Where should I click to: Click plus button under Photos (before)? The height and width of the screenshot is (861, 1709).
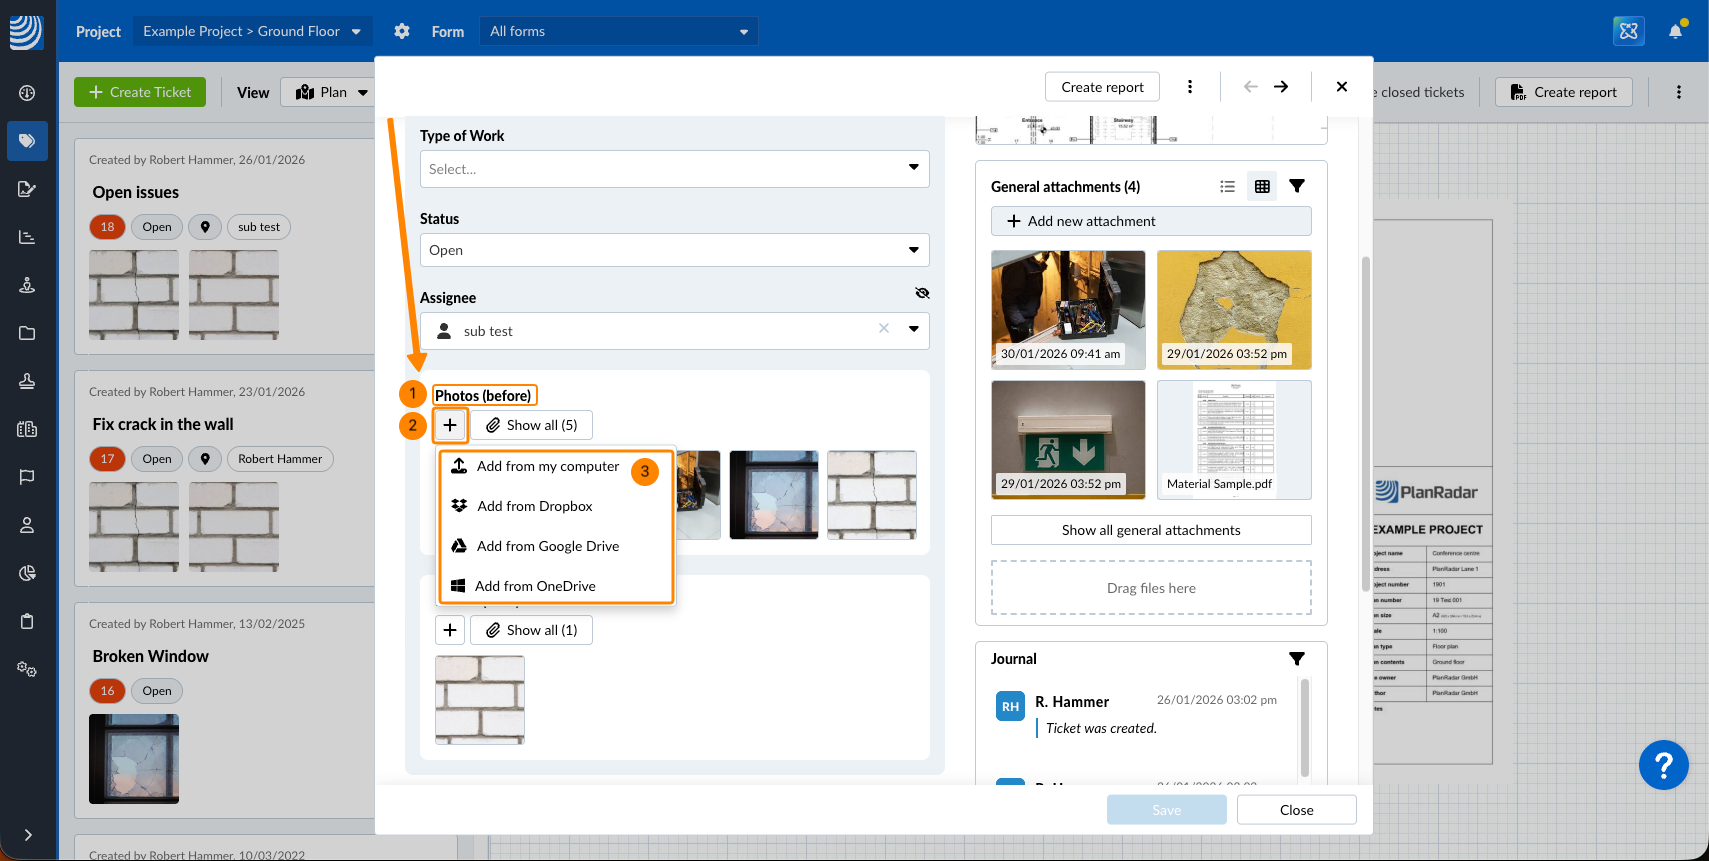[x=450, y=425]
